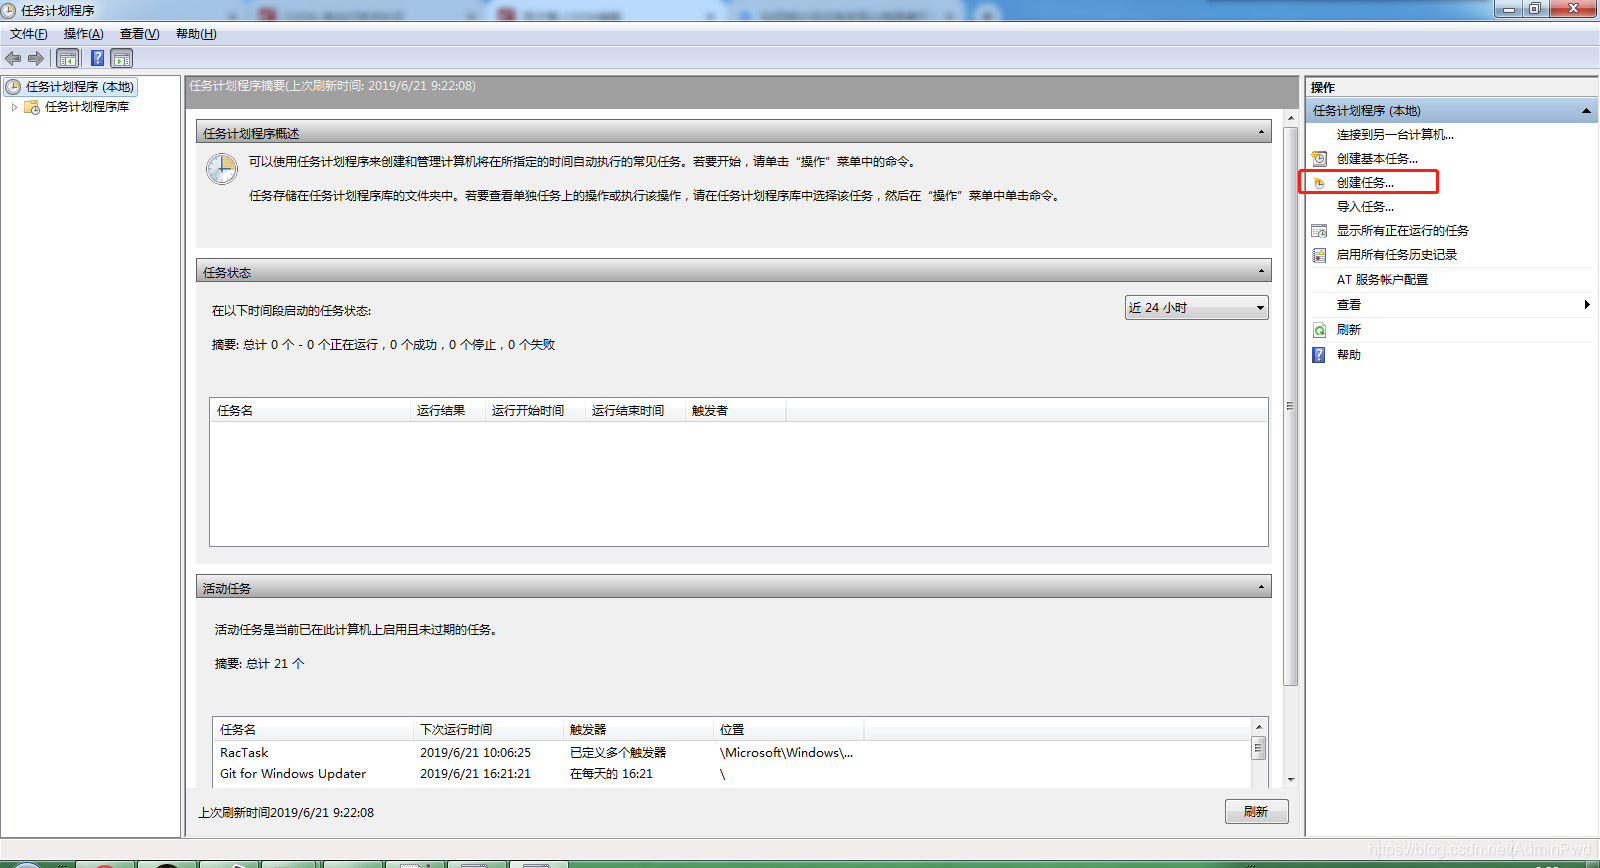1600x868 pixels.
Task: Click active tasks list scroll up arrow
Action: (1259, 727)
